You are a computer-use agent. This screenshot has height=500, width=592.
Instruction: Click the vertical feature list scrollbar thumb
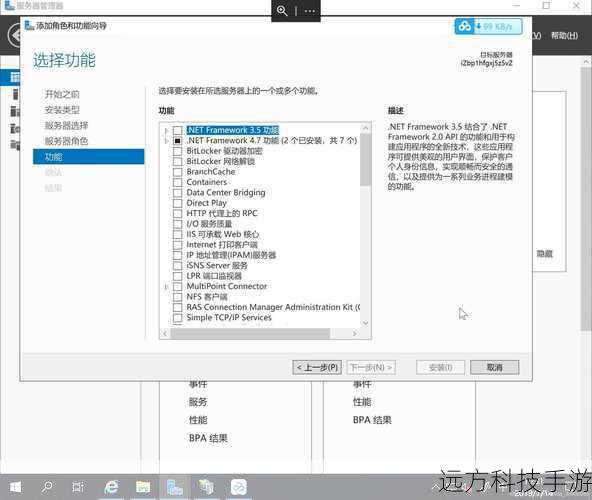pos(365,160)
